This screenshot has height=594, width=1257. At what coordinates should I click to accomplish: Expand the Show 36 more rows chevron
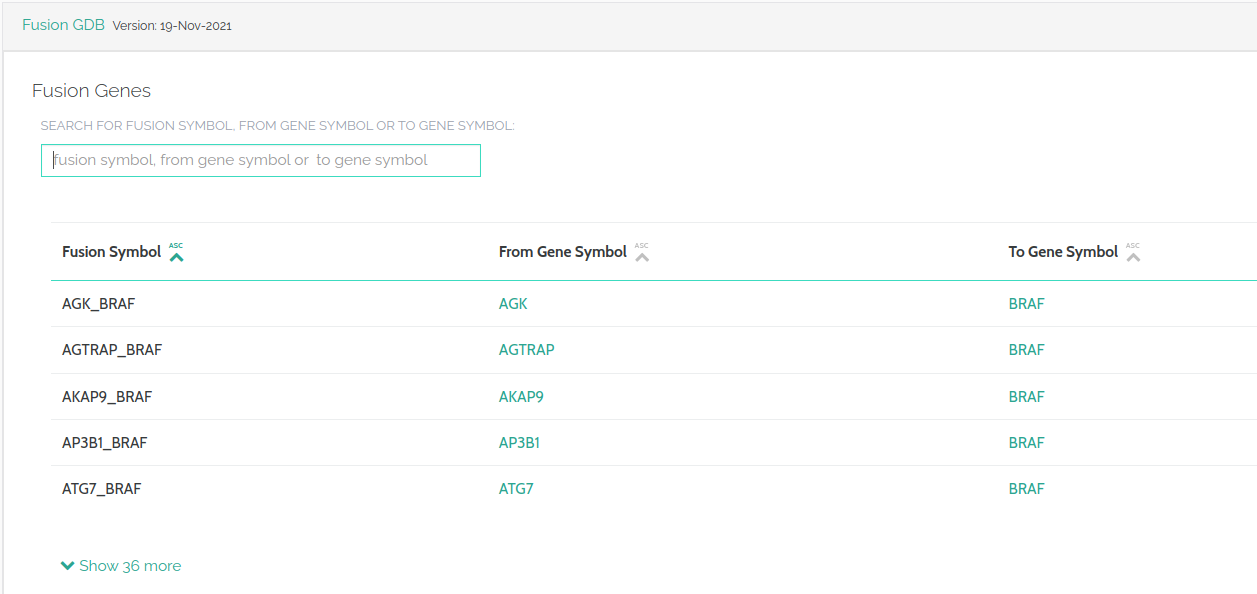pos(68,566)
